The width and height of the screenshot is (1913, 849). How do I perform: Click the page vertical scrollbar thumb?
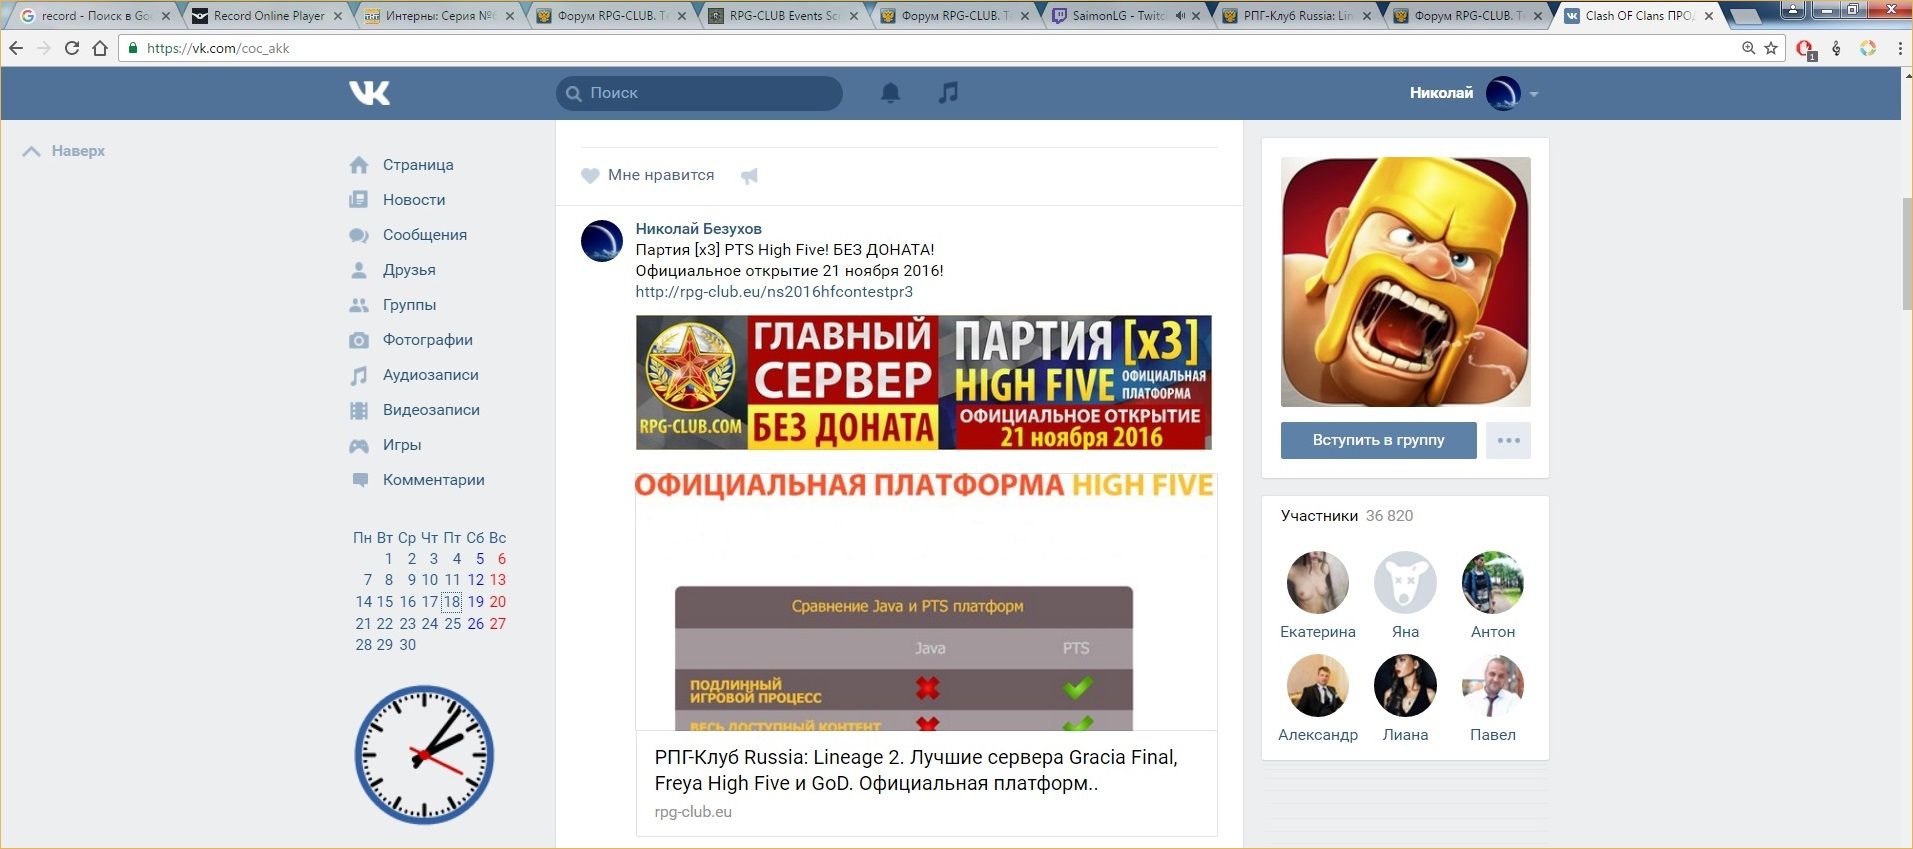[x=1906, y=254]
